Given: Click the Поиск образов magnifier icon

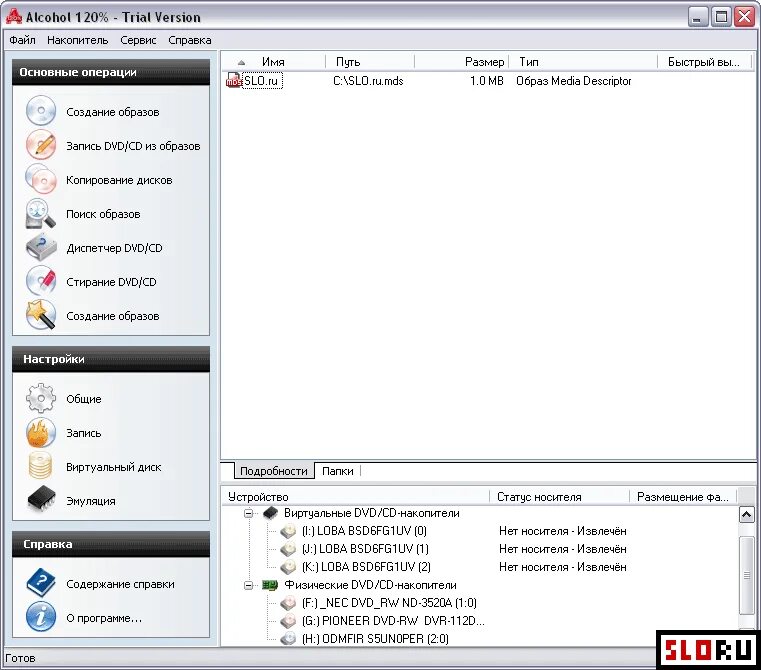Looking at the screenshot, I should [41, 213].
